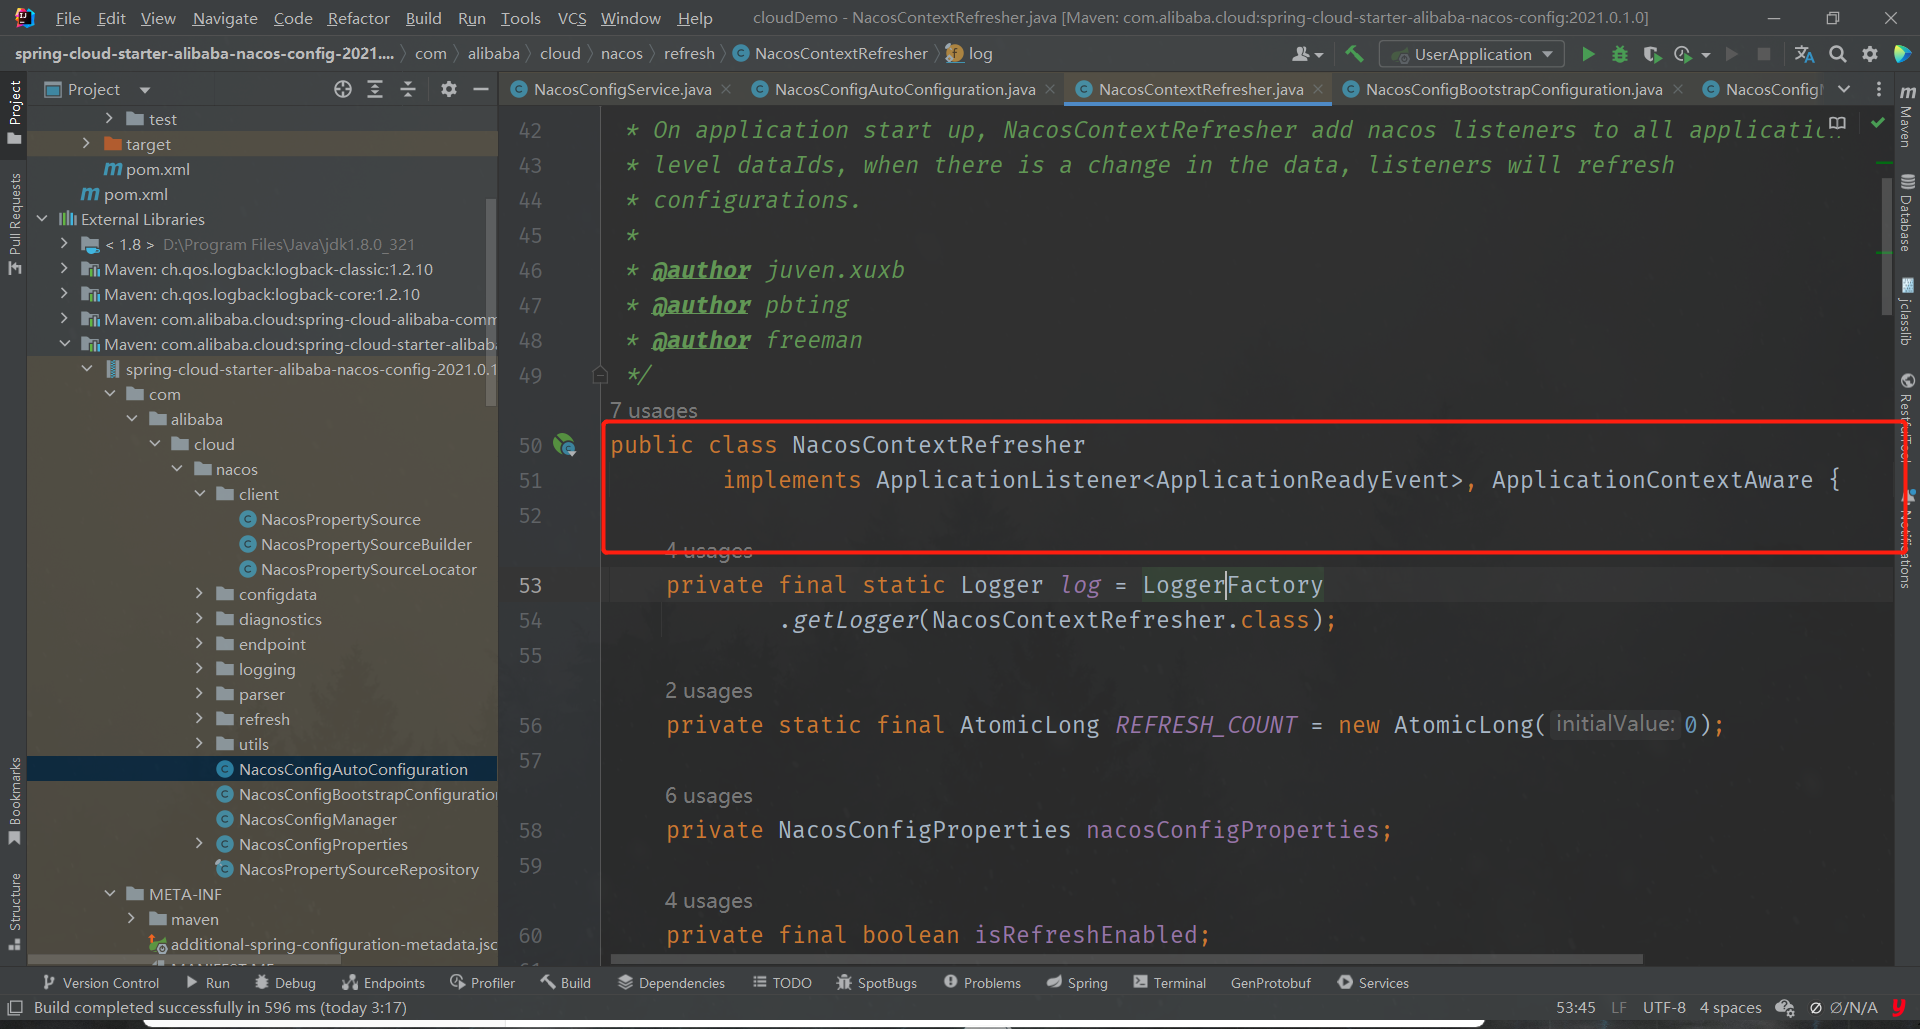Toggle the status bar tool windows icon
This screenshot has height=1029, width=1920.
[x=15, y=1008]
